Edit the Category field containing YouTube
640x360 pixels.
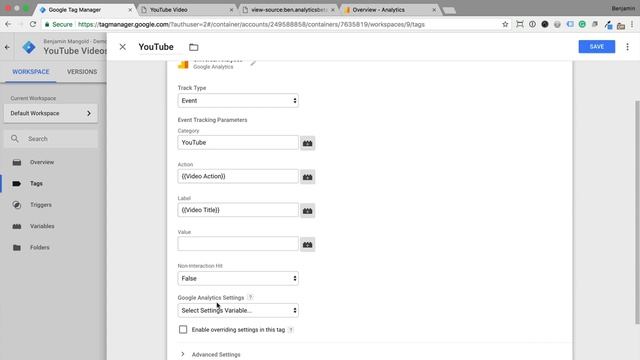(x=238, y=142)
